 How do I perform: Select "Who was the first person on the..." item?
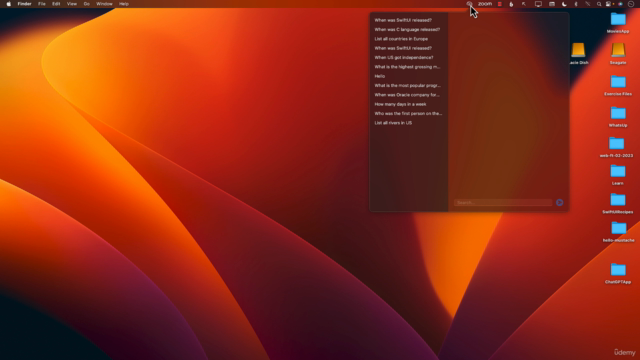tap(407, 113)
